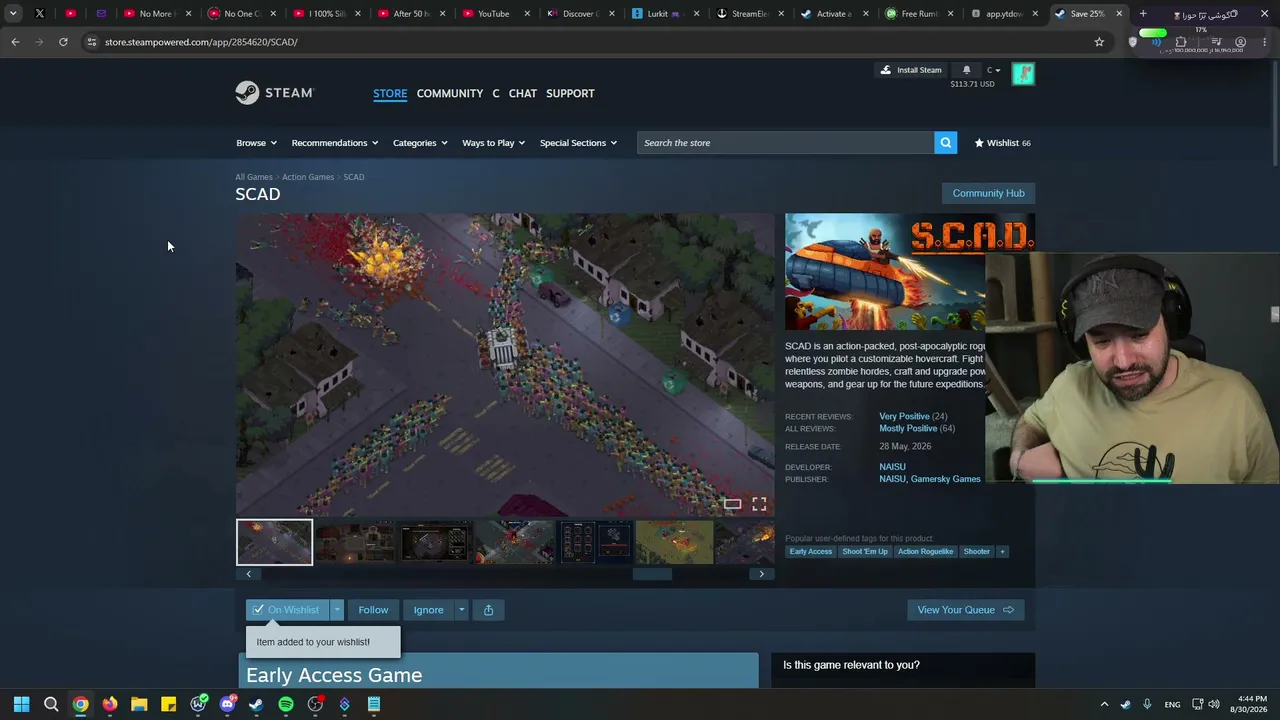Open the All Games breadcrumb link
This screenshot has height=720, width=1280.
point(254,177)
